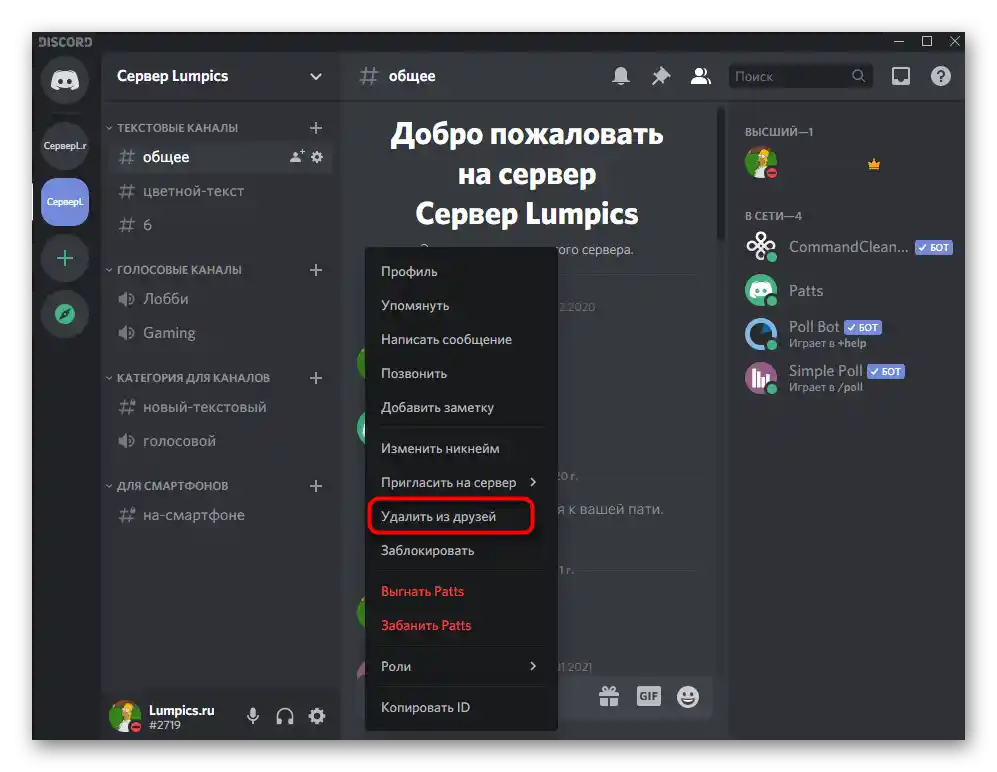Click chat area scrollbar
997x772 pixels.
point(720,175)
